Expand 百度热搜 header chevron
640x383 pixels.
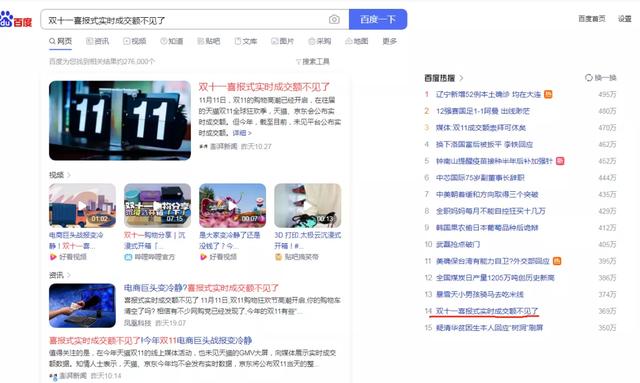pyautogui.click(x=461, y=78)
